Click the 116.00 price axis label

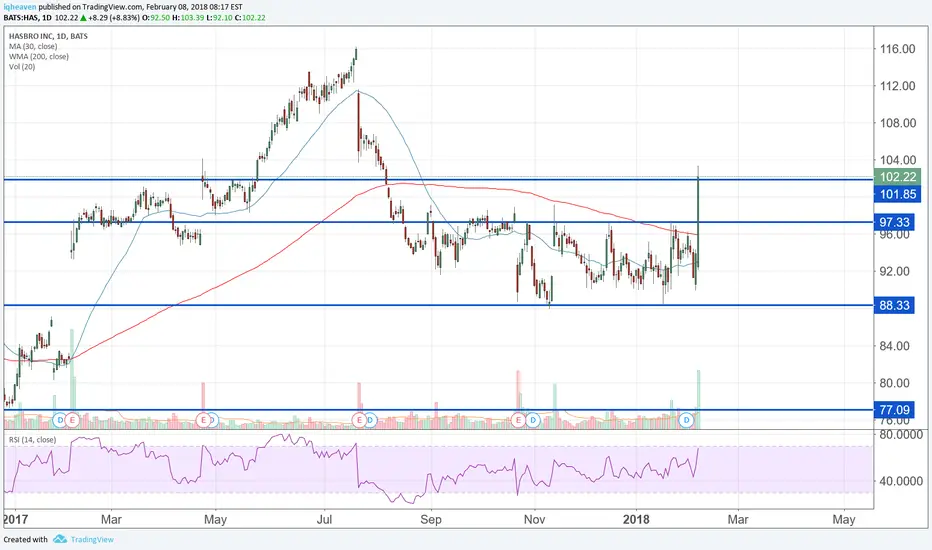[898, 49]
